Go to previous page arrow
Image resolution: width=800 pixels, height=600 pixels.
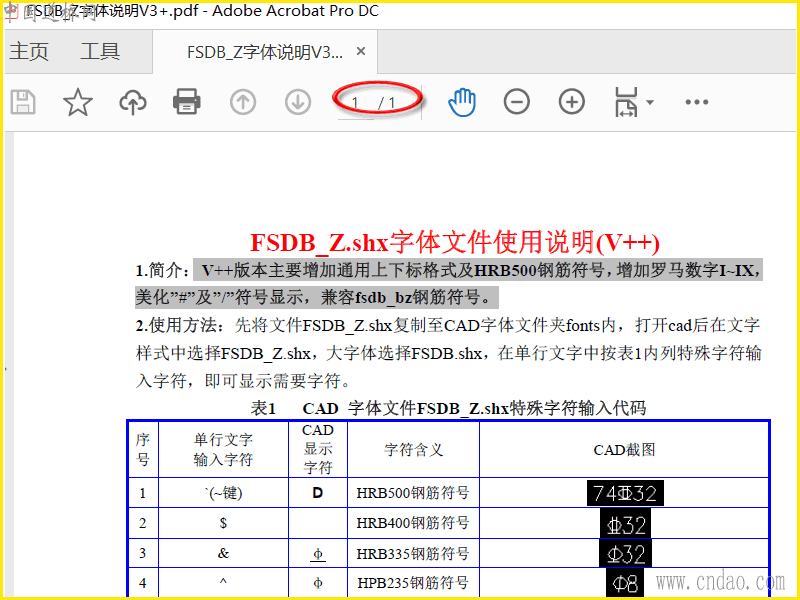click(x=243, y=102)
